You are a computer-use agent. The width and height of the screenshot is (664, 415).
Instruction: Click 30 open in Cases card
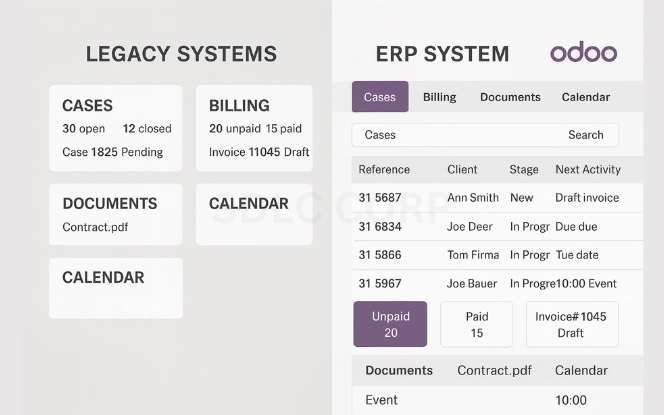(x=83, y=129)
